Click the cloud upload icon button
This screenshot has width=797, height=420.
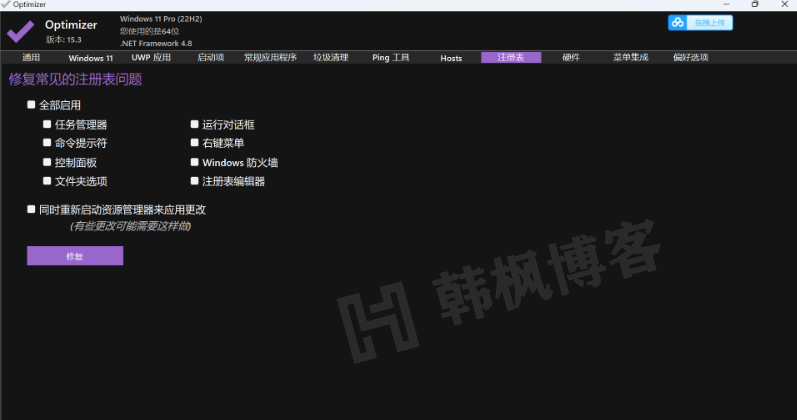coord(678,23)
